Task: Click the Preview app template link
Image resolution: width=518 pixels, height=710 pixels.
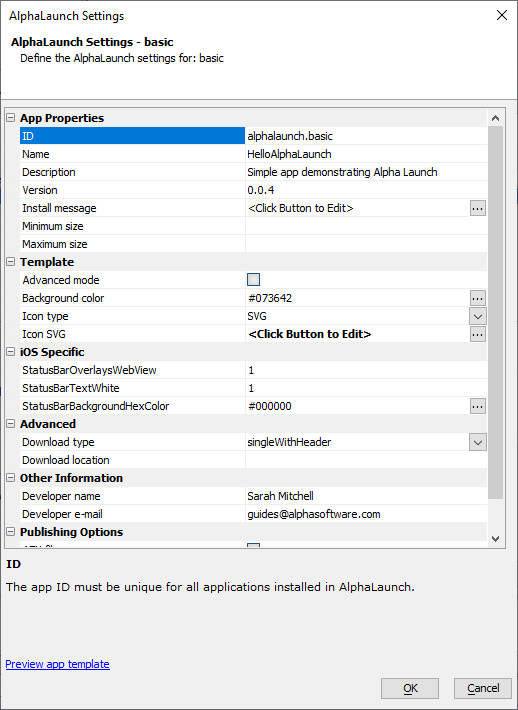Action: click(58, 664)
